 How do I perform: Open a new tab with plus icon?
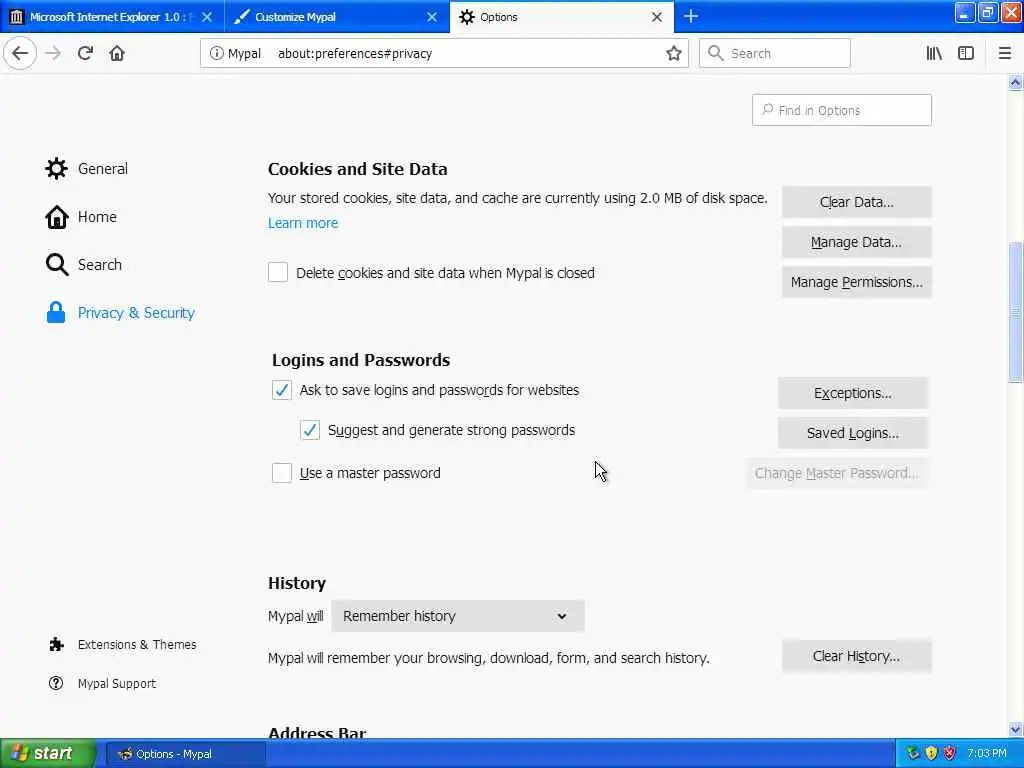tap(691, 16)
